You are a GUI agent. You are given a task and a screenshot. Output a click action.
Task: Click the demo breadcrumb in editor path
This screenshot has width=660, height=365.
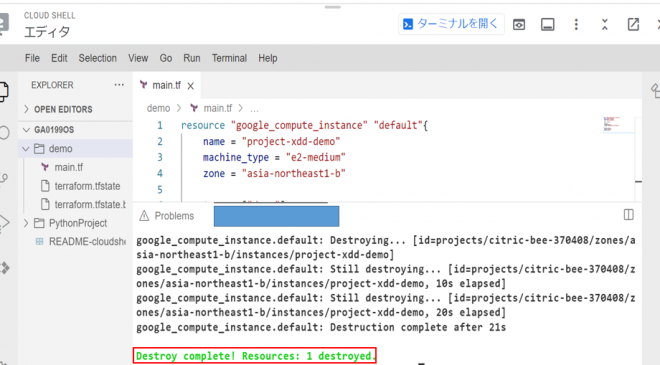(x=158, y=108)
